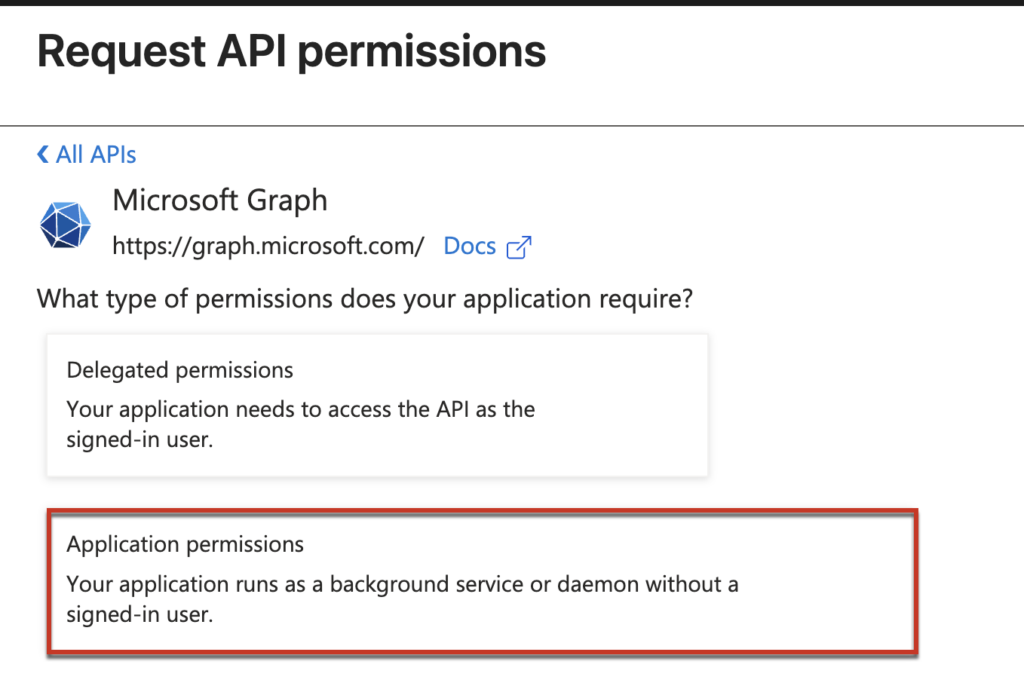Click the external link icon beside Docs
The height and width of the screenshot is (695, 1024).
point(519,247)
